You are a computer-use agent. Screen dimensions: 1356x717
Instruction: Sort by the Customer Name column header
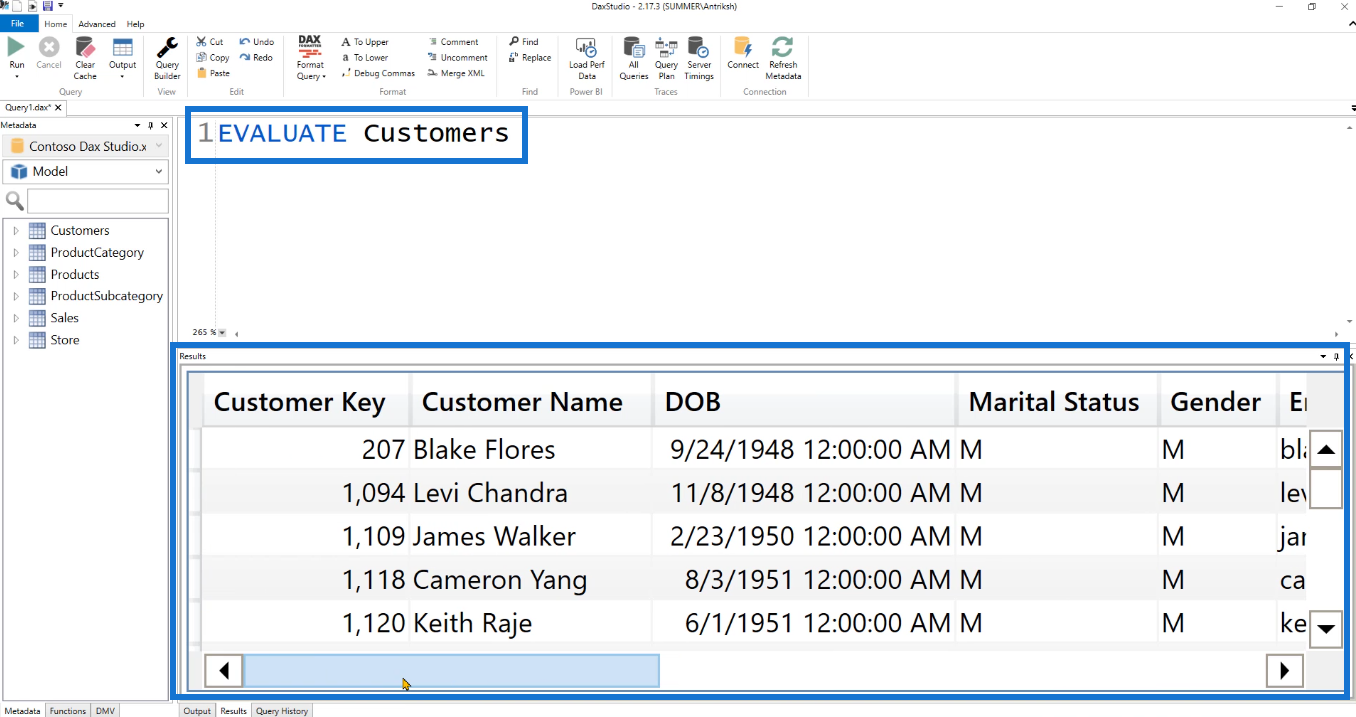click(531, 401)
